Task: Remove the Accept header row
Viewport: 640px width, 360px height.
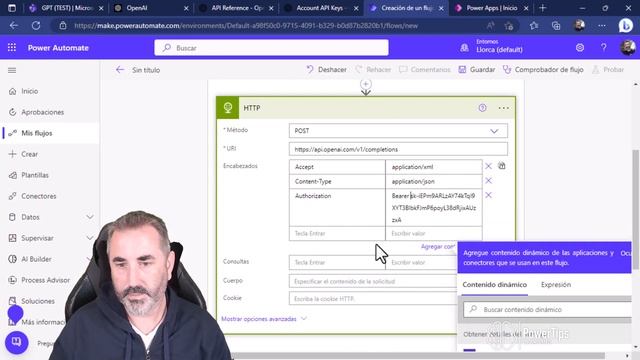Action: click(x=488, y=166)
